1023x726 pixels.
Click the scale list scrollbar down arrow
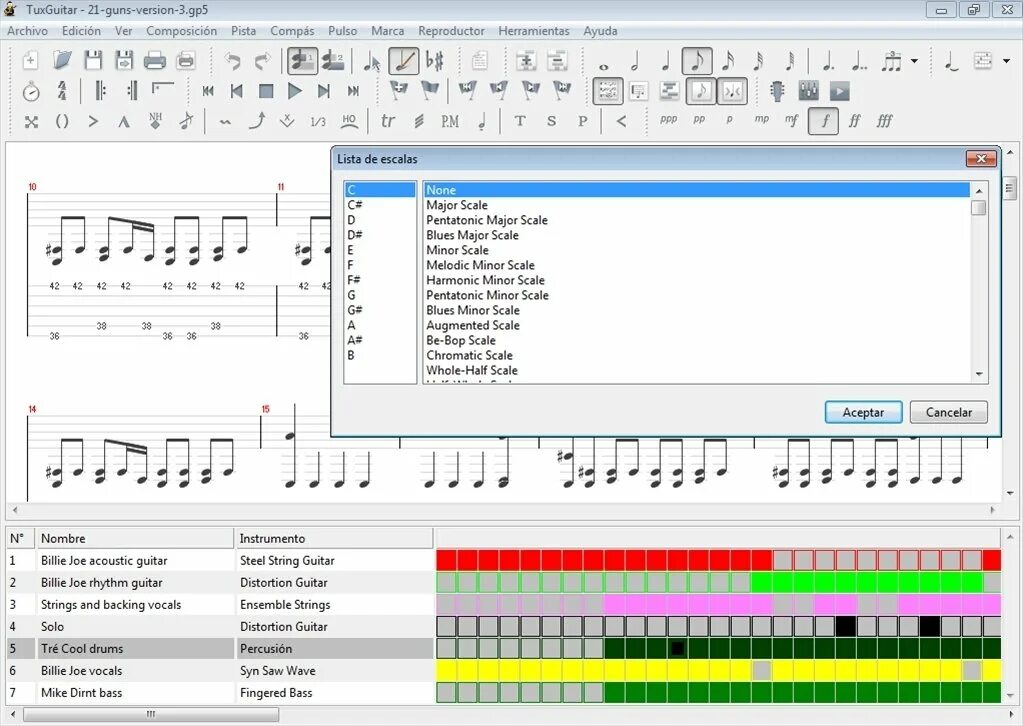click(979, 374)
